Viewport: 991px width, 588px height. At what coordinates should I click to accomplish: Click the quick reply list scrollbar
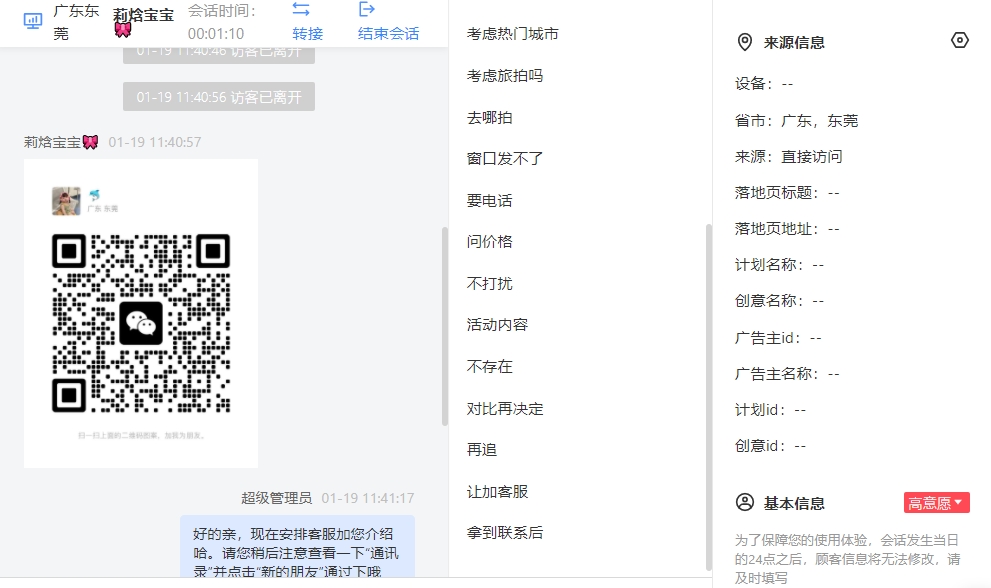(708, 397)
